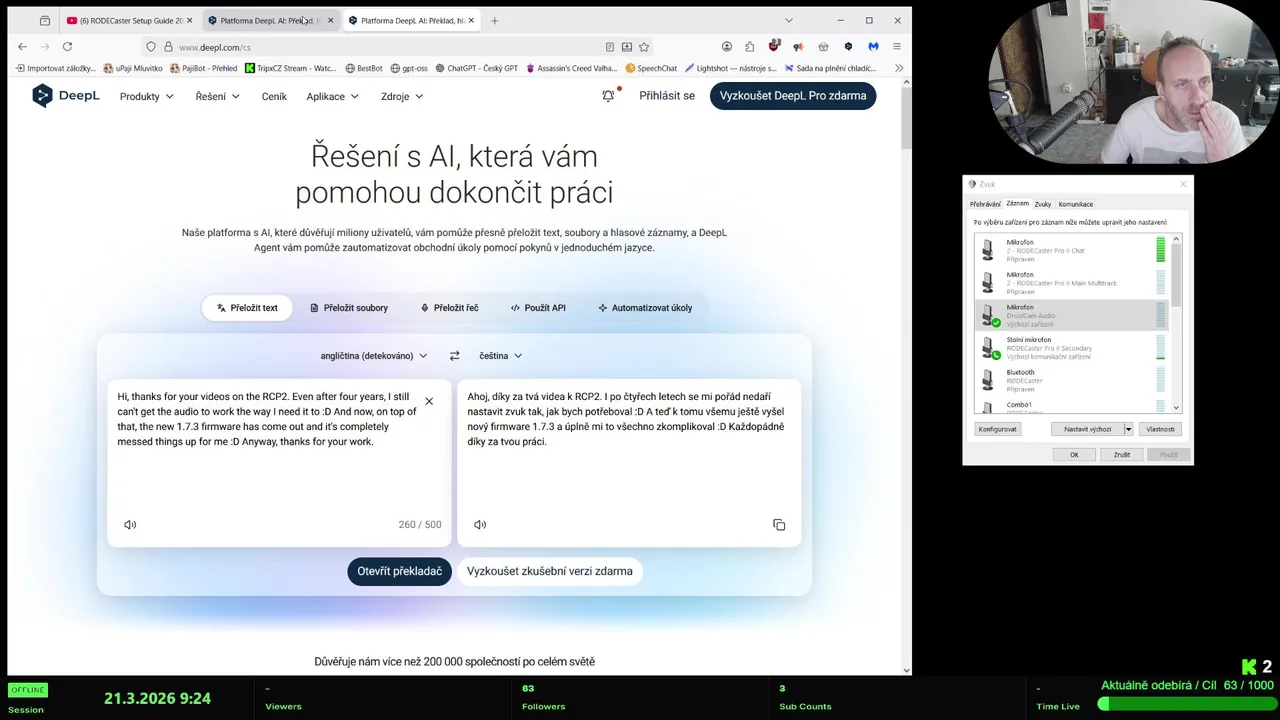Click the tracking protection shield icon
1280x720 pixels.
point(151,47)
